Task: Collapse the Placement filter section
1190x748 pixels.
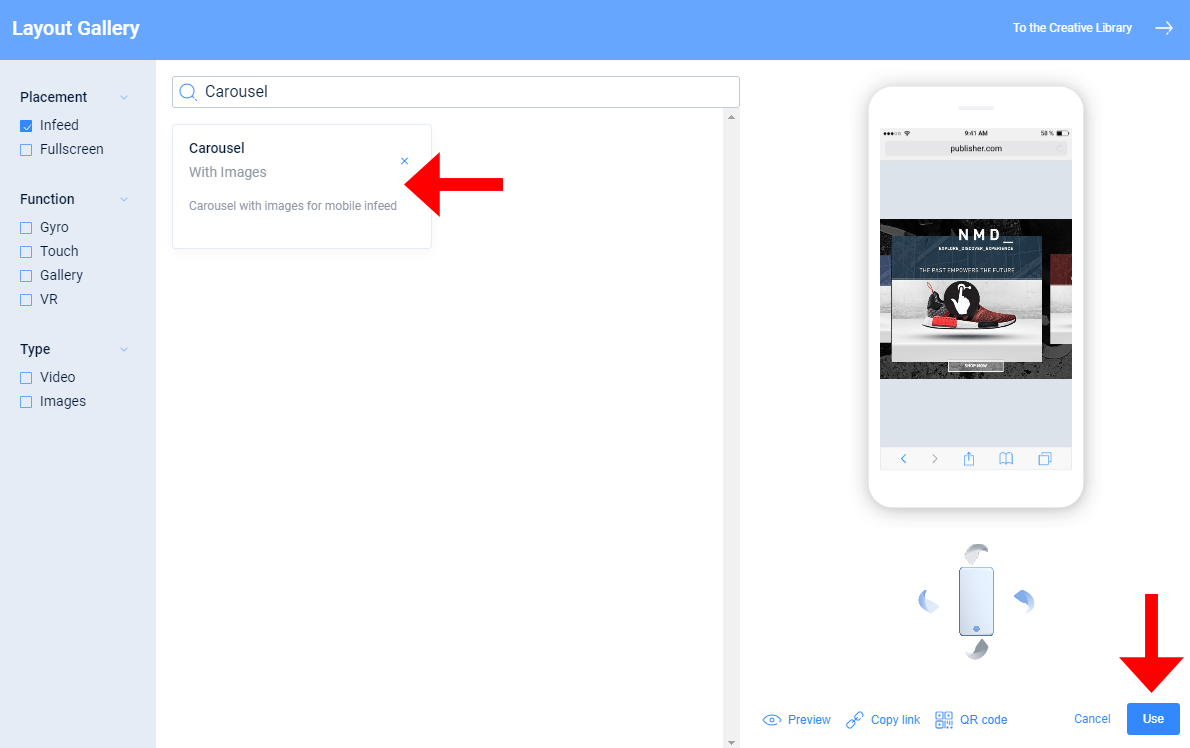Action: point(124,98)
